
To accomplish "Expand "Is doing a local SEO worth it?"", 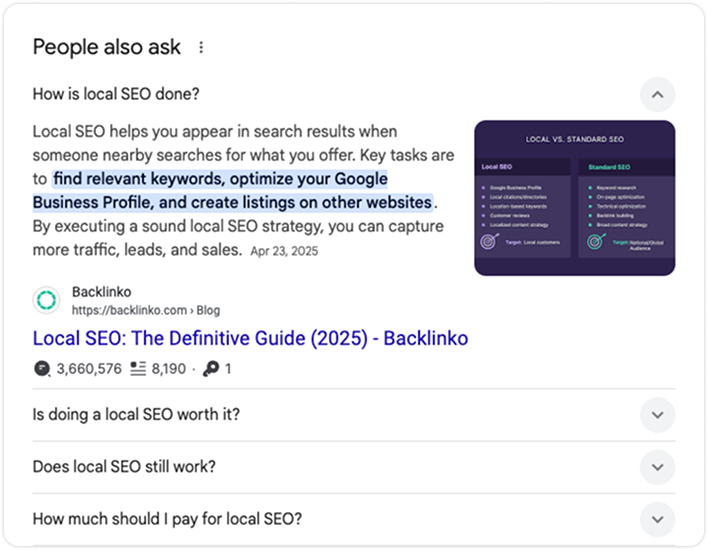I will click(x=657, y=415).
